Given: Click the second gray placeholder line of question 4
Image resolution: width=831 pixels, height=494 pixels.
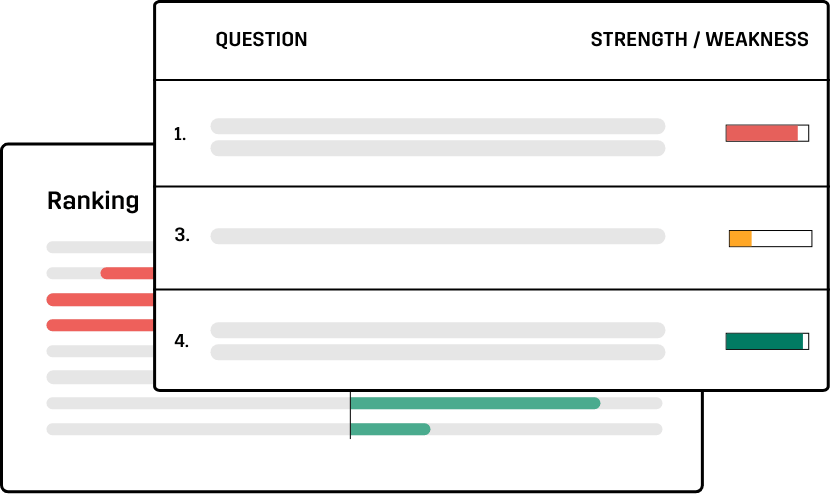Looking at the screenshot, I should 438,352.
